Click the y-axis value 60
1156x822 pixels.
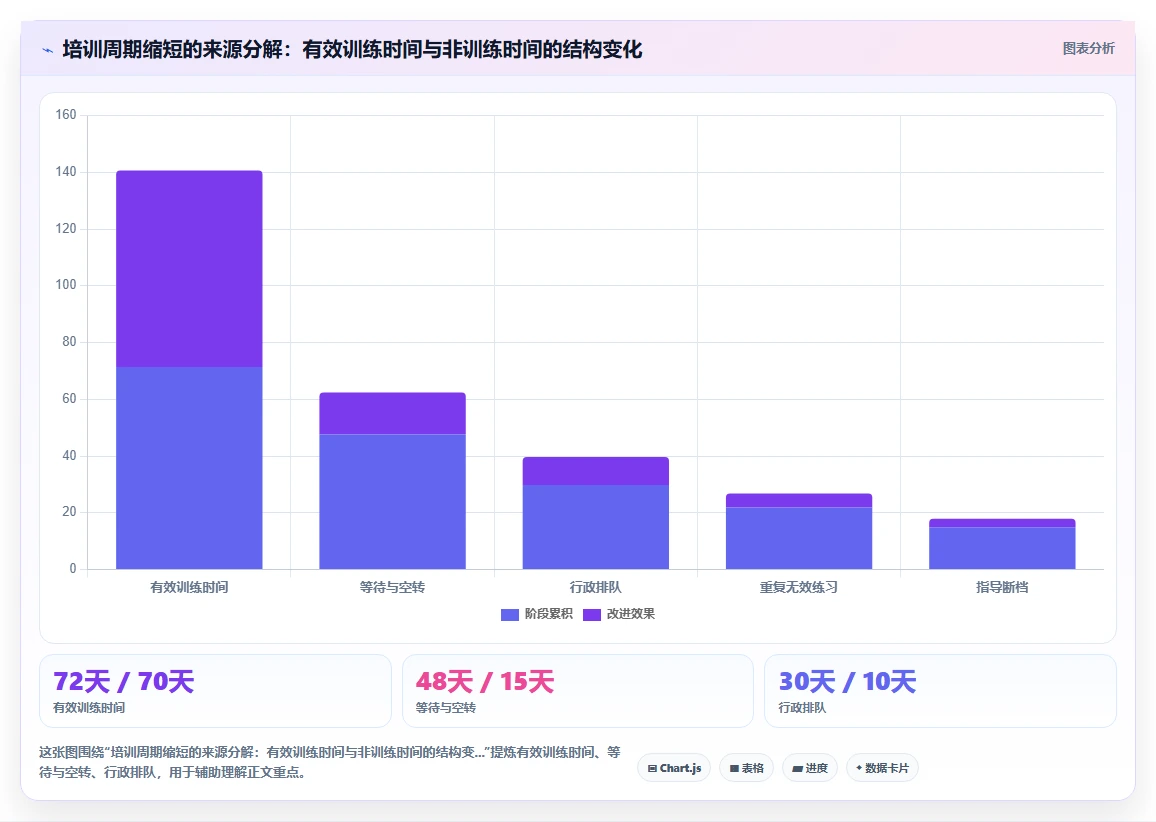(69, 398)
